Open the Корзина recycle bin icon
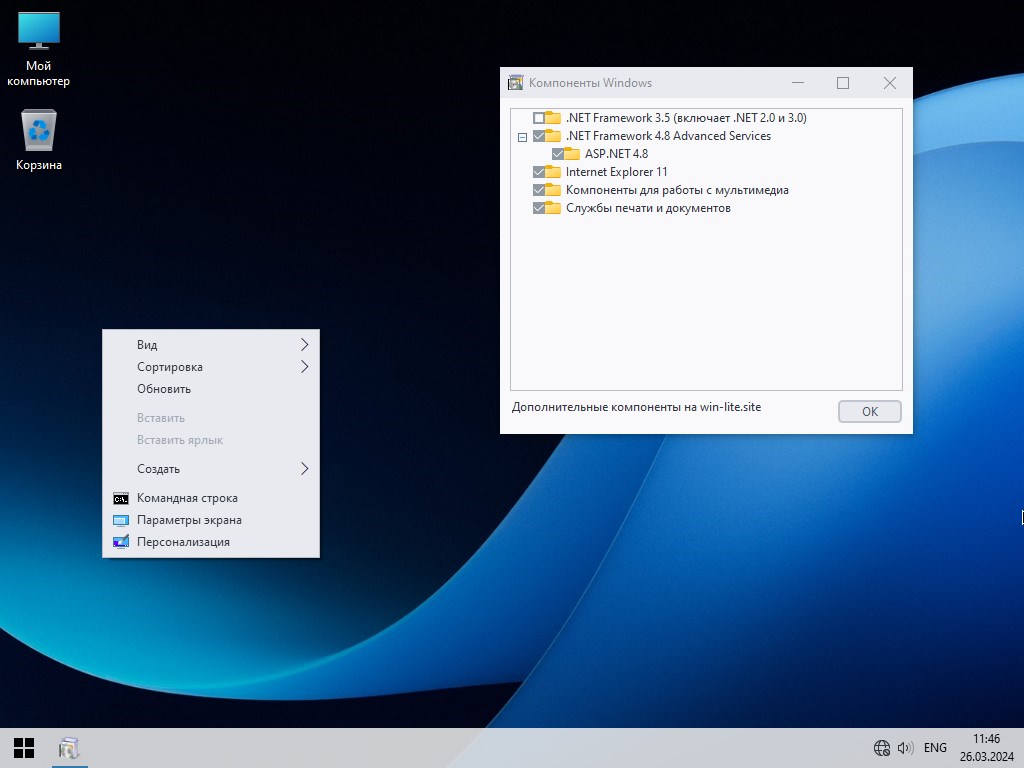The image size is (1024, 768). 39,140
